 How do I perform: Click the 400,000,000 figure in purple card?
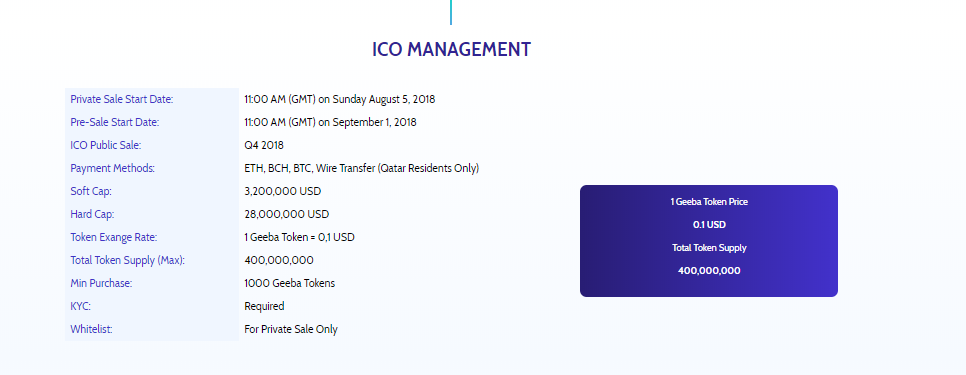click(709, 270)
